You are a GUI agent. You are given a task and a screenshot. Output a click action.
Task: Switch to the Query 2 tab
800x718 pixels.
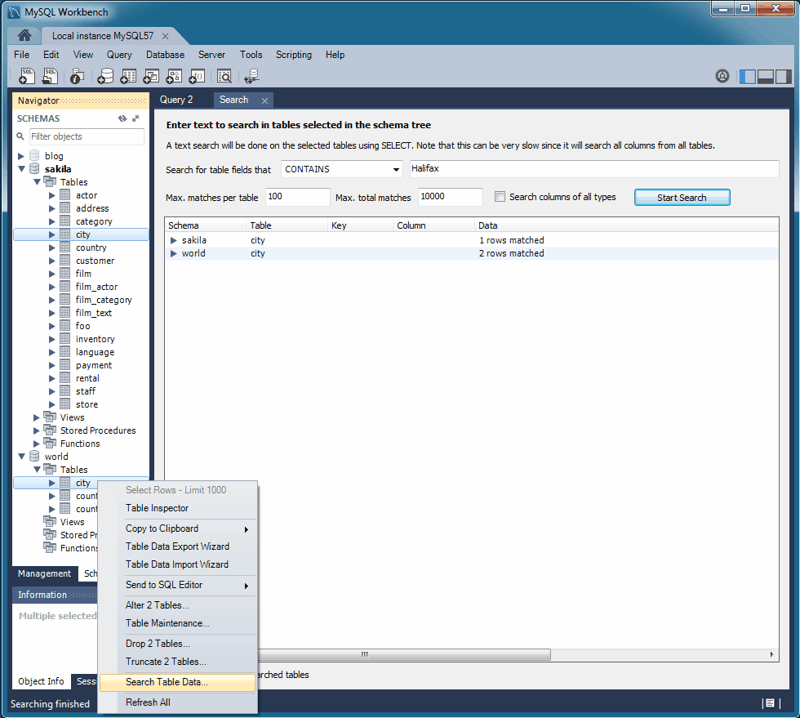pos(177,100)
